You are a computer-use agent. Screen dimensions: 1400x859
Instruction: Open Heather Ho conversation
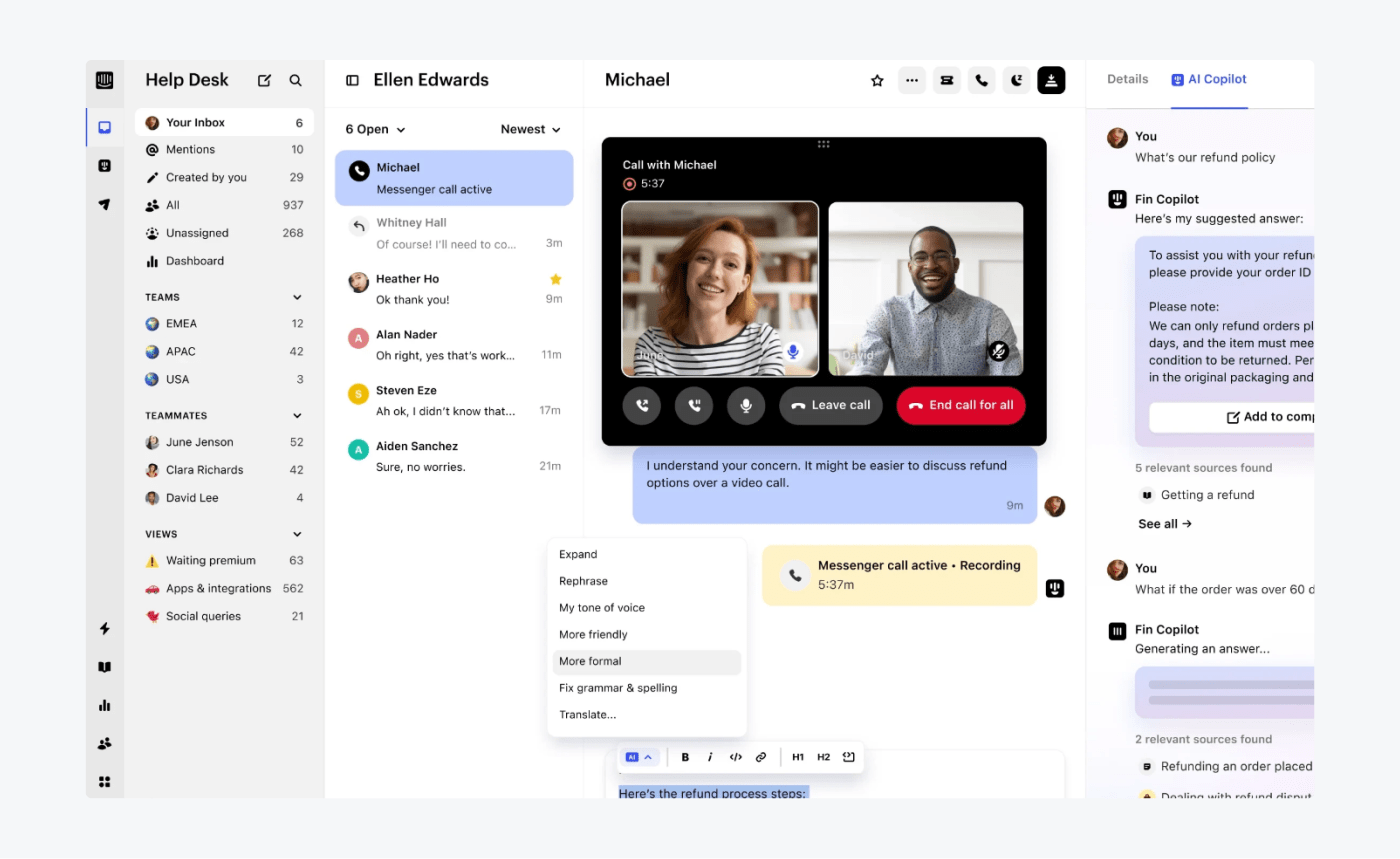(x=454, y=288)
